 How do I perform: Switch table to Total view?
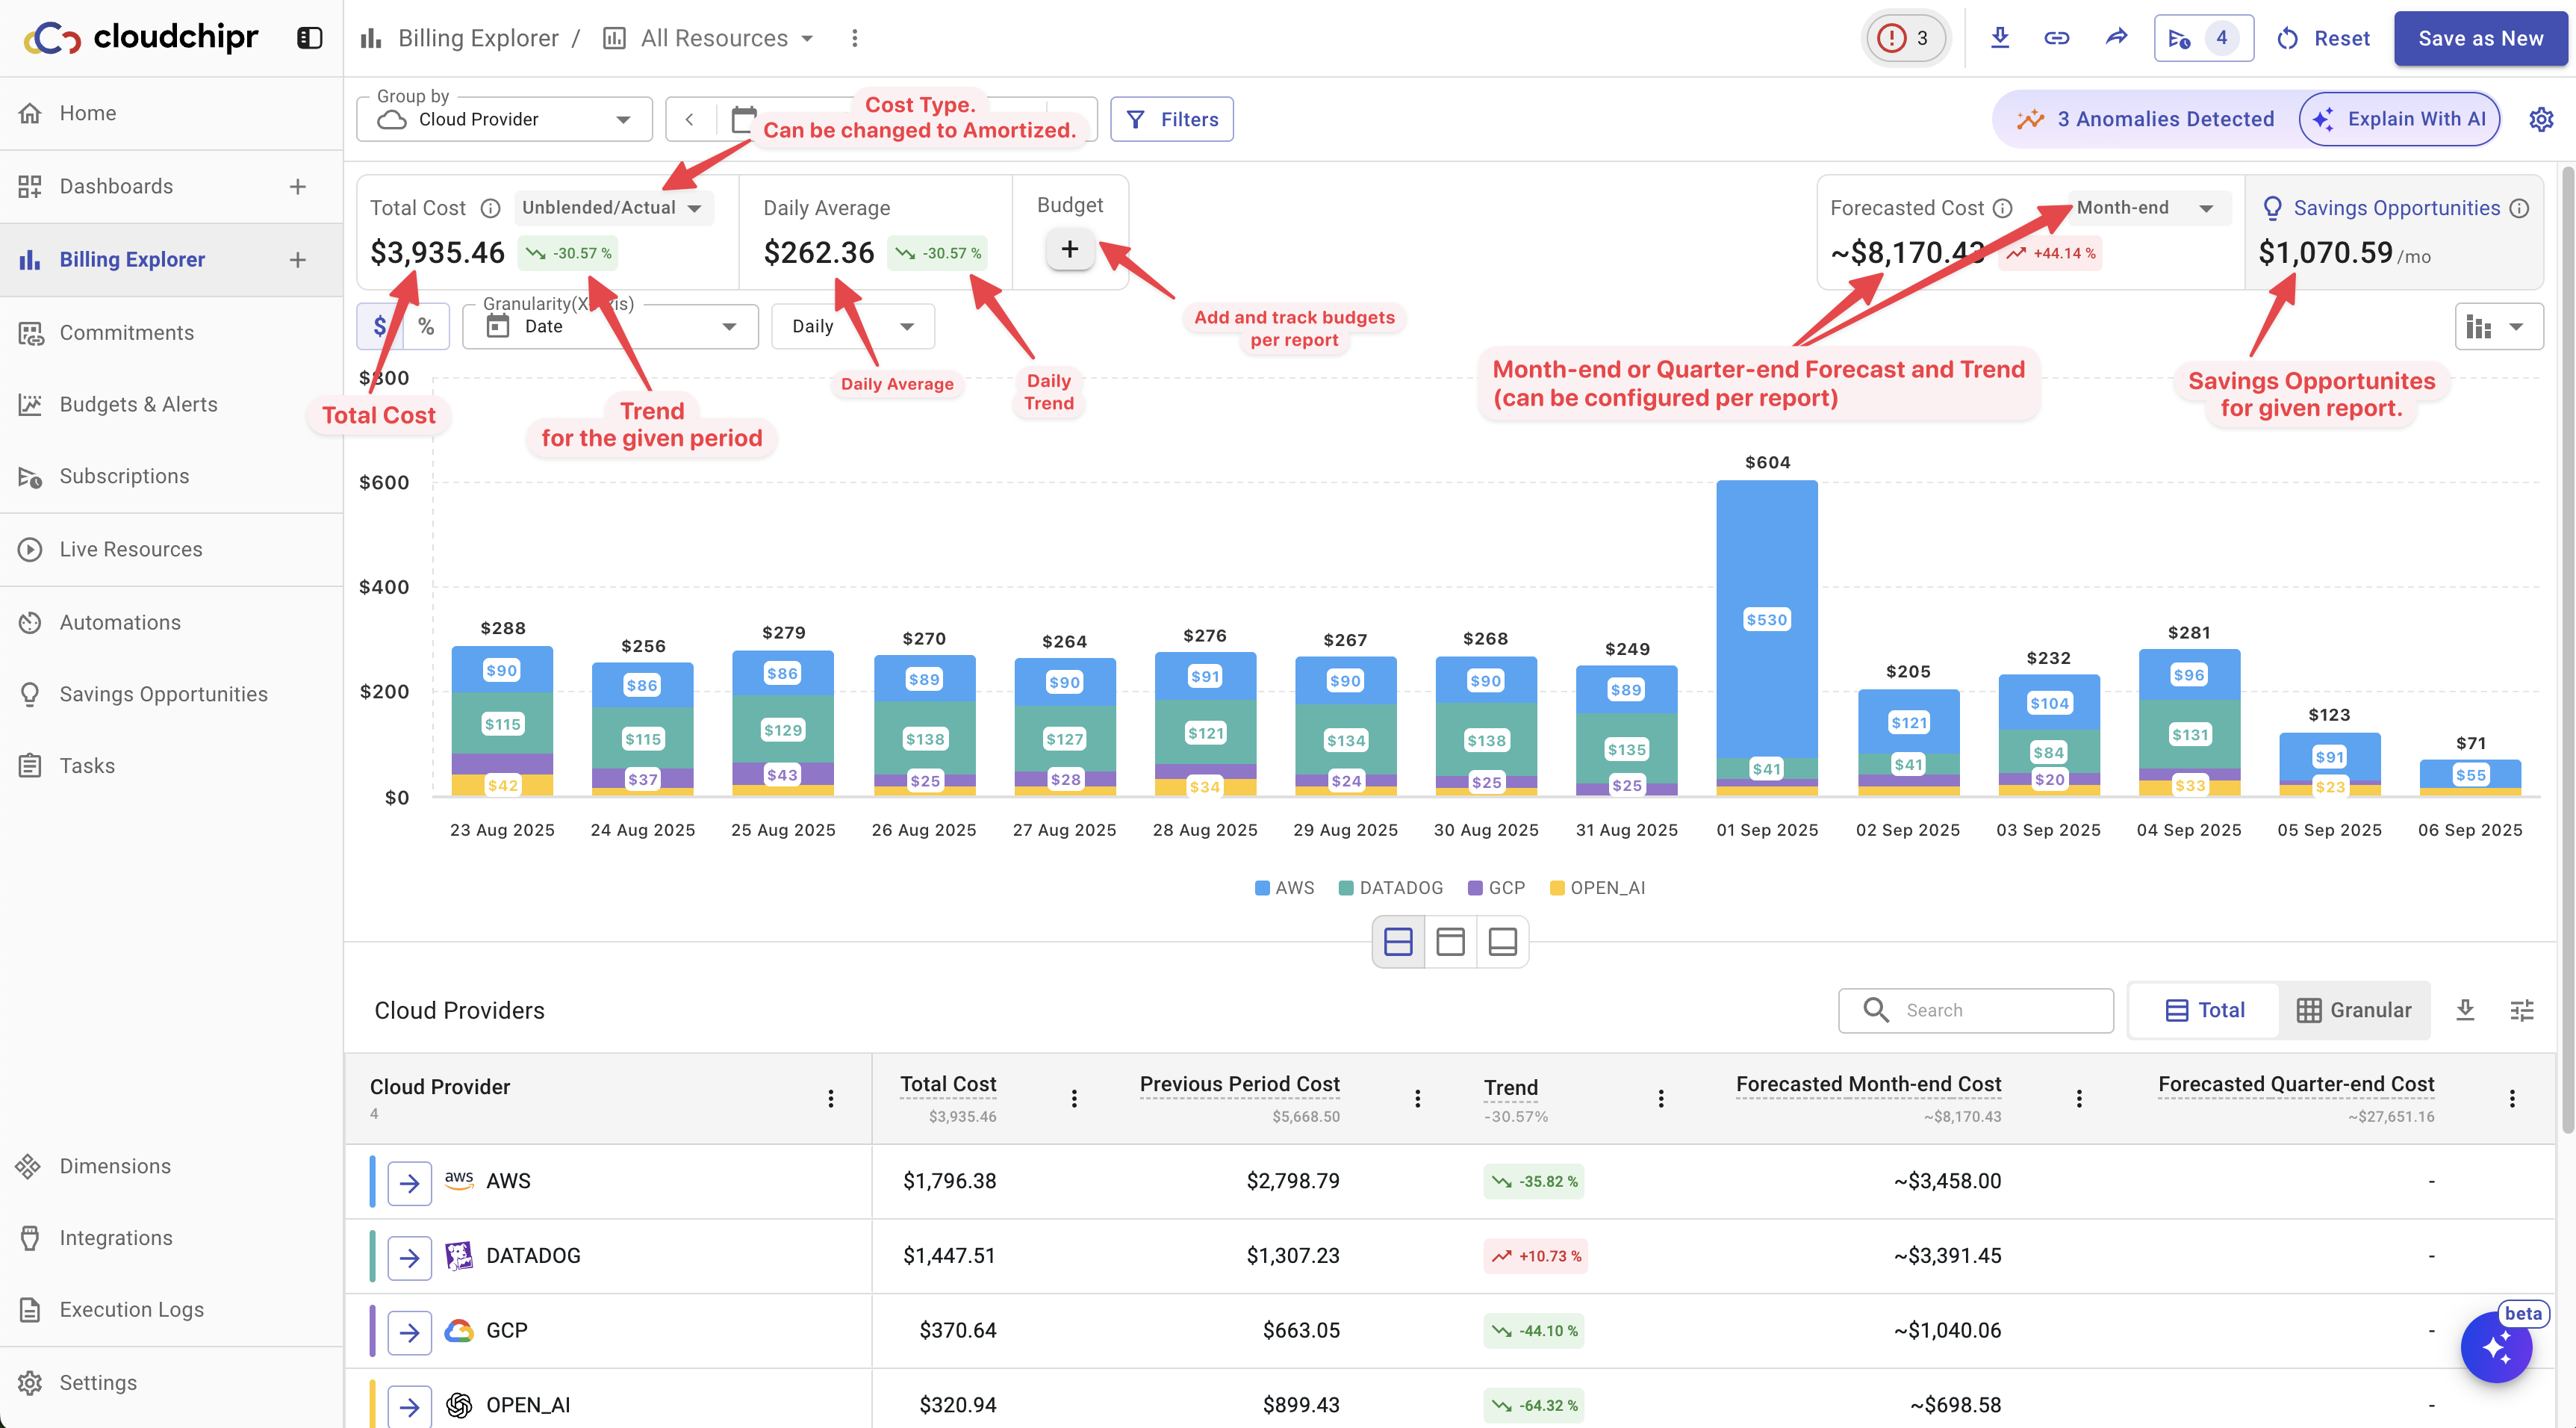pos(2204,1010)
